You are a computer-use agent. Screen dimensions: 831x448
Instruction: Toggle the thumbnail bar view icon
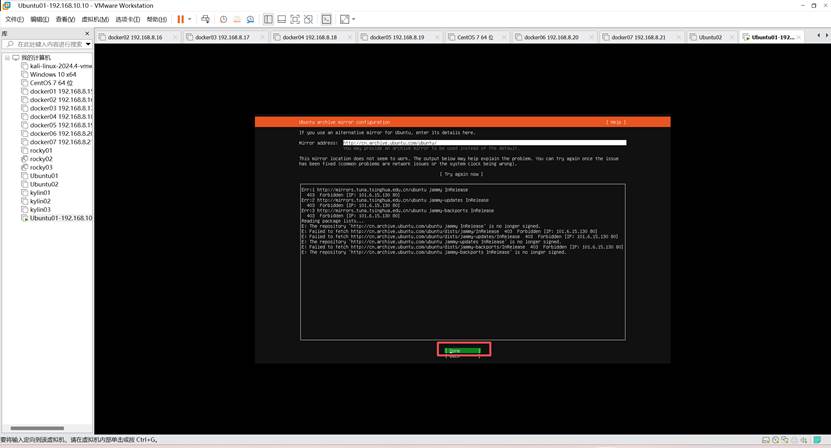(x=281, y=19)
